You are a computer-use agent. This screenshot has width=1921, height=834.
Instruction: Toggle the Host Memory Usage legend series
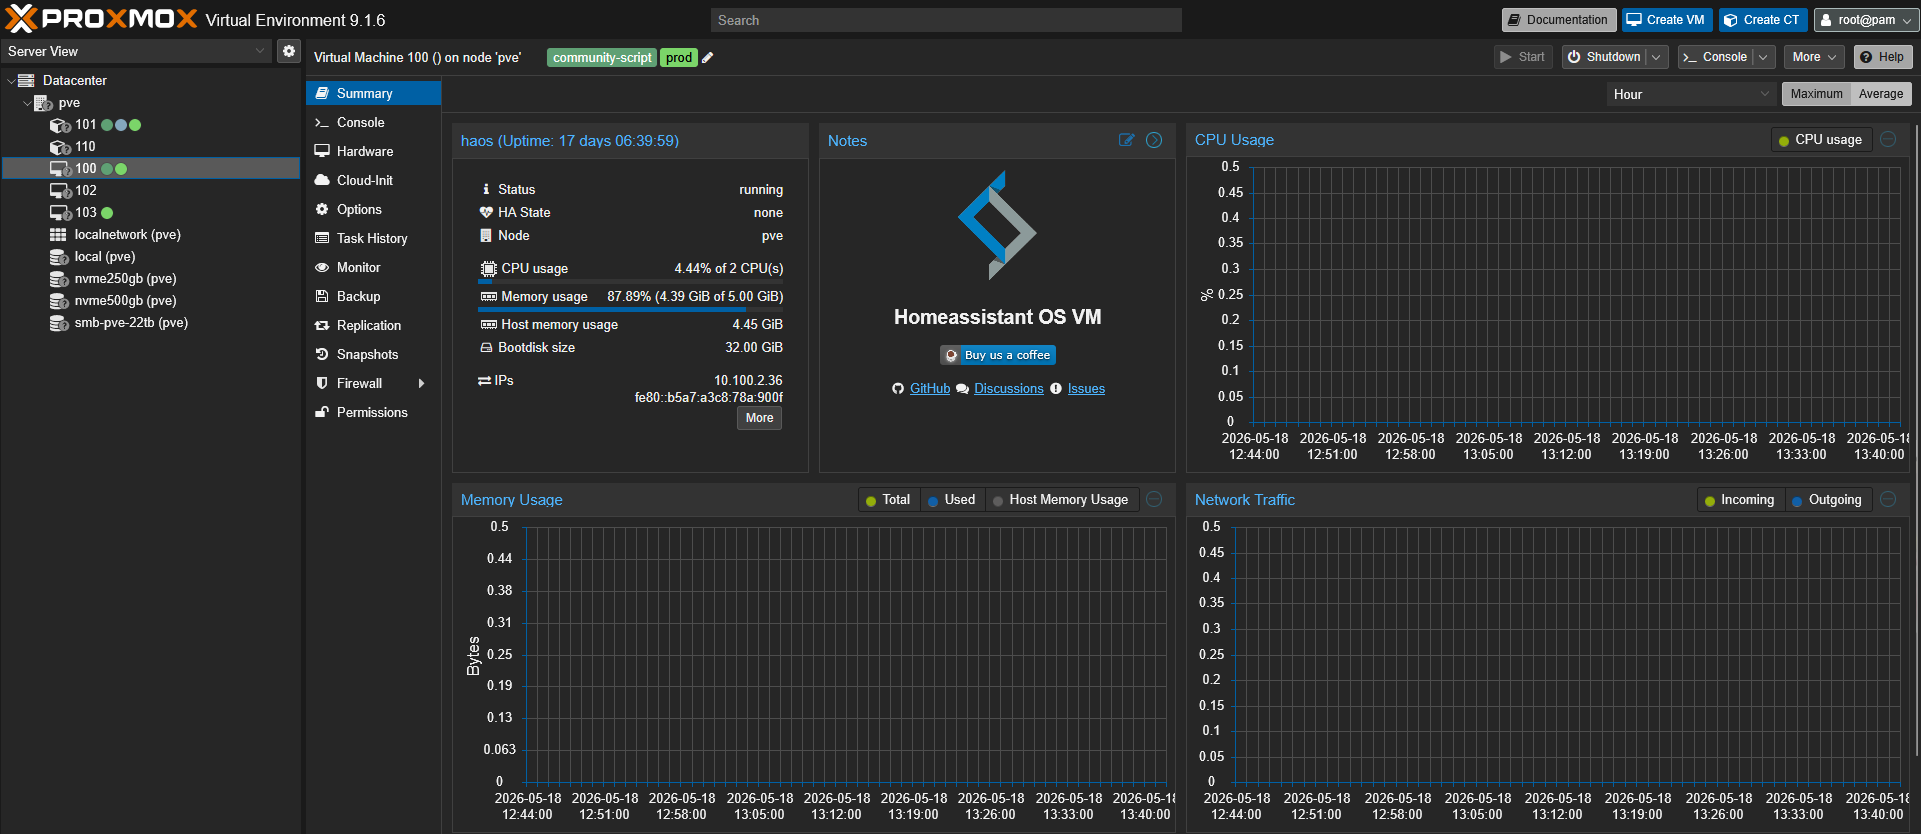point(1061,500)
